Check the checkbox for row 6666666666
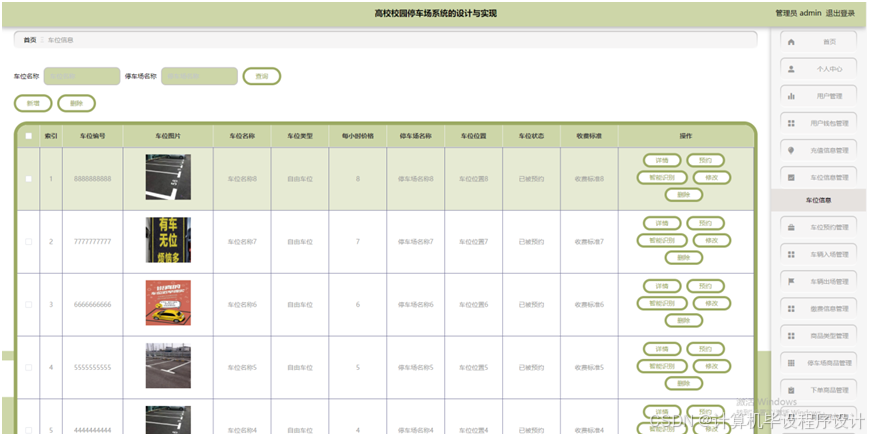This screenshot has width=869, height=436. [29, 305]
